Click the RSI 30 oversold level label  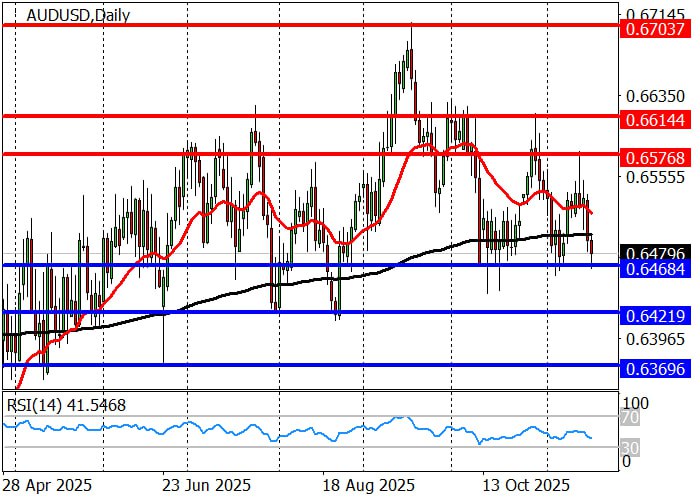[x=630, y=446]
